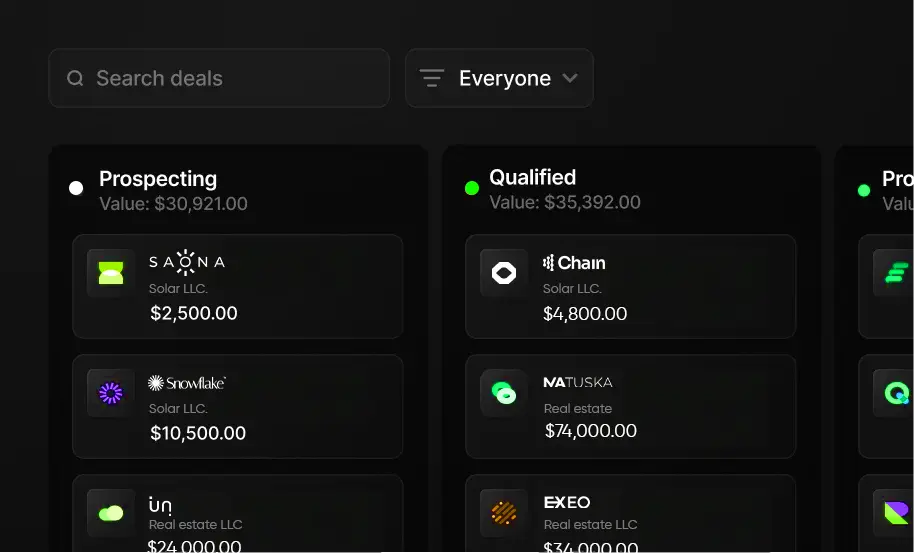Click the Saona deal logo icon
Viewport: 914px width, 553px height.
pyautogui.click(x=111, y=273)
